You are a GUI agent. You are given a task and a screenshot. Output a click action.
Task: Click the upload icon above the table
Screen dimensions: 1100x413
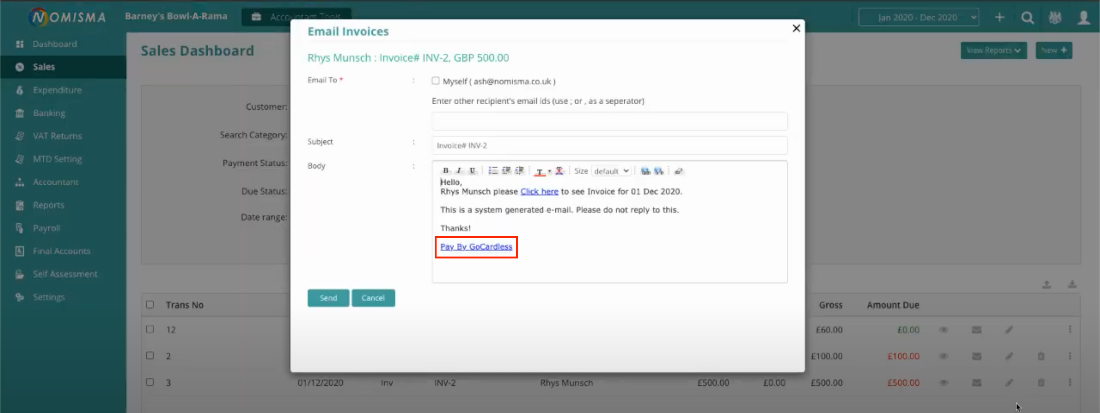1046,284
